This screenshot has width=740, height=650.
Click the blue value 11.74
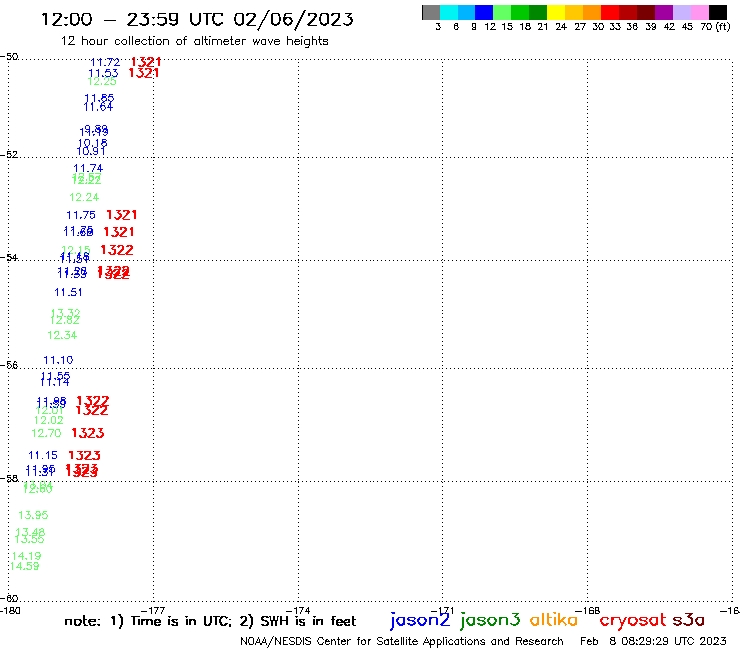tap(88, 168)
